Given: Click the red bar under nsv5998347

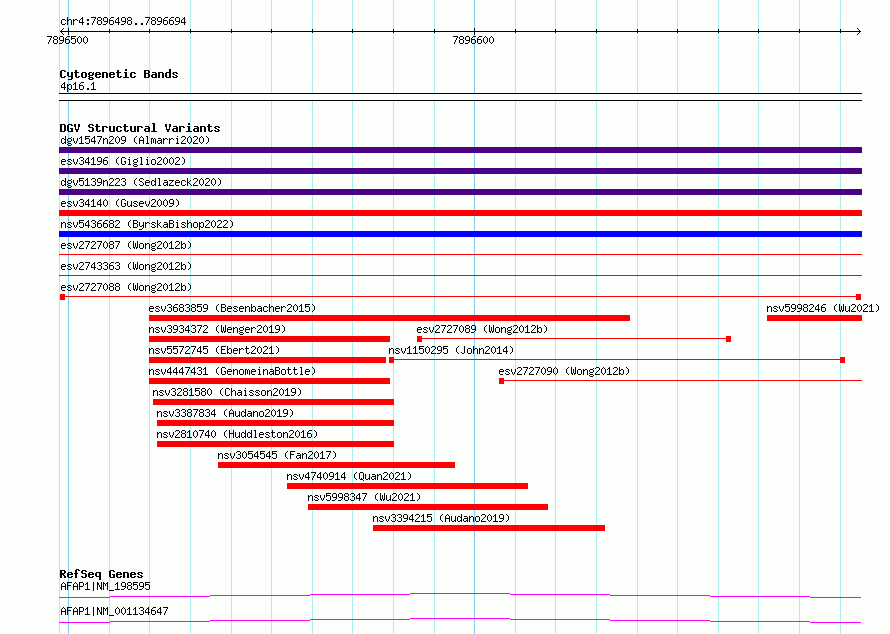Looking at the screenshot, I should (428, 507).
